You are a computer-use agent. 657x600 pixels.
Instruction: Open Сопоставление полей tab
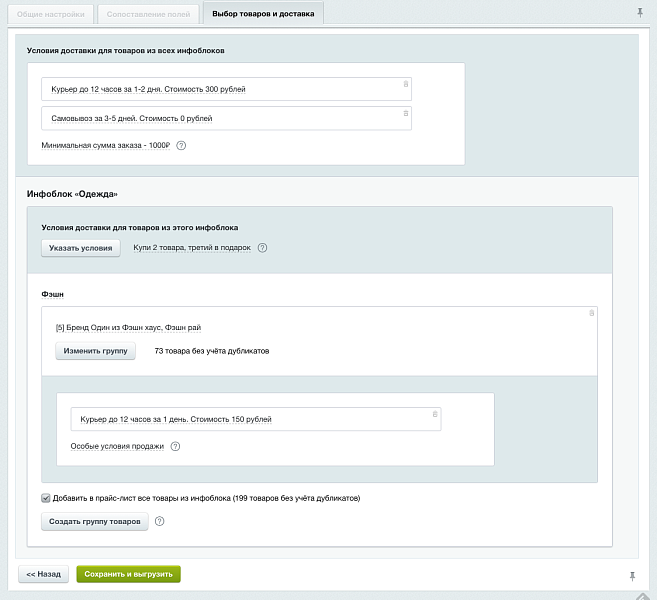pyautogui.click(x=148, y=14)
